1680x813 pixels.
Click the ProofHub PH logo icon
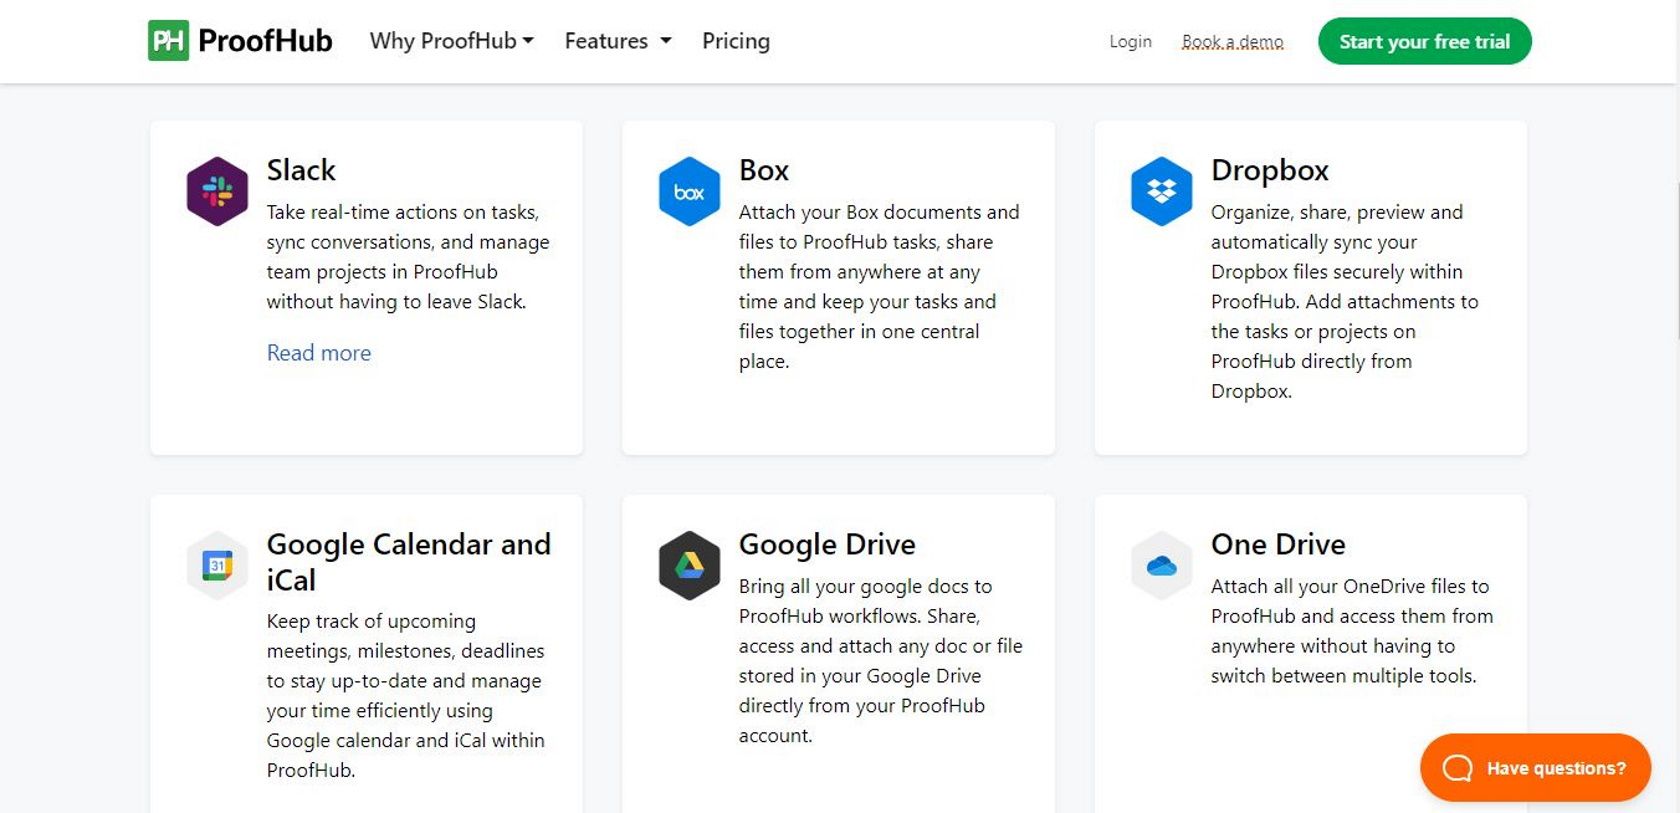[x=168, y=41]
